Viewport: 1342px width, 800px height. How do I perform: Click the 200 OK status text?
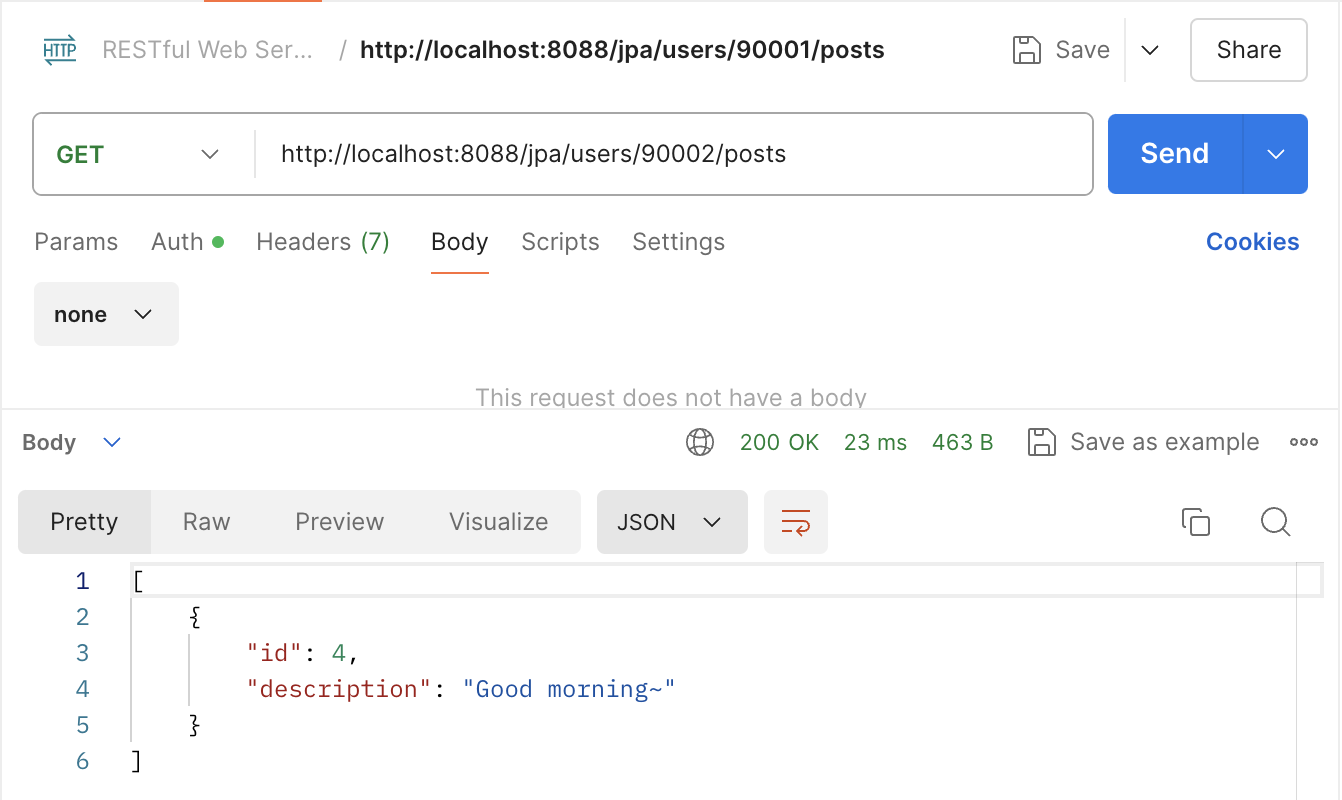point(779,442)
